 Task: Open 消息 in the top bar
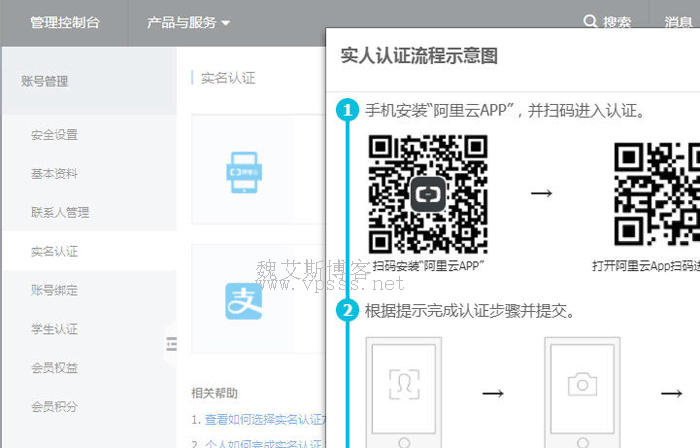coord(678,22)
